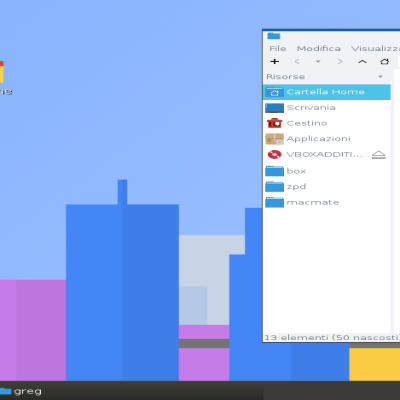This screenshot has width=400, height=400.
Task: Click the Scrivania desktop icon
Action: coord(274,108)
